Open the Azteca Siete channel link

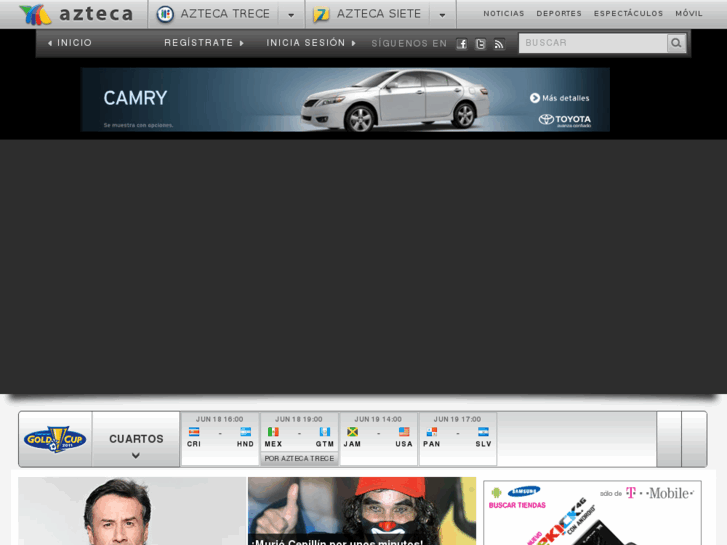click(x=379, y=14)
